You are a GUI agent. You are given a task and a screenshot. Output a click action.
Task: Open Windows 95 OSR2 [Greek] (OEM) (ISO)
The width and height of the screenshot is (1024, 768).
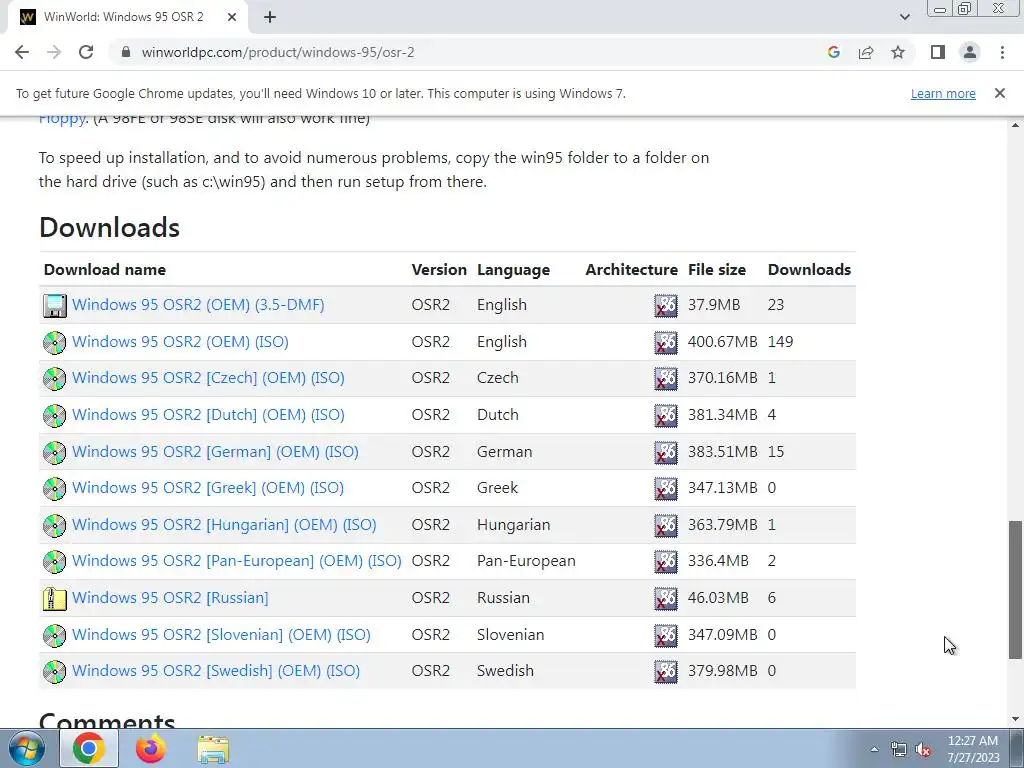tap(208, 487)
